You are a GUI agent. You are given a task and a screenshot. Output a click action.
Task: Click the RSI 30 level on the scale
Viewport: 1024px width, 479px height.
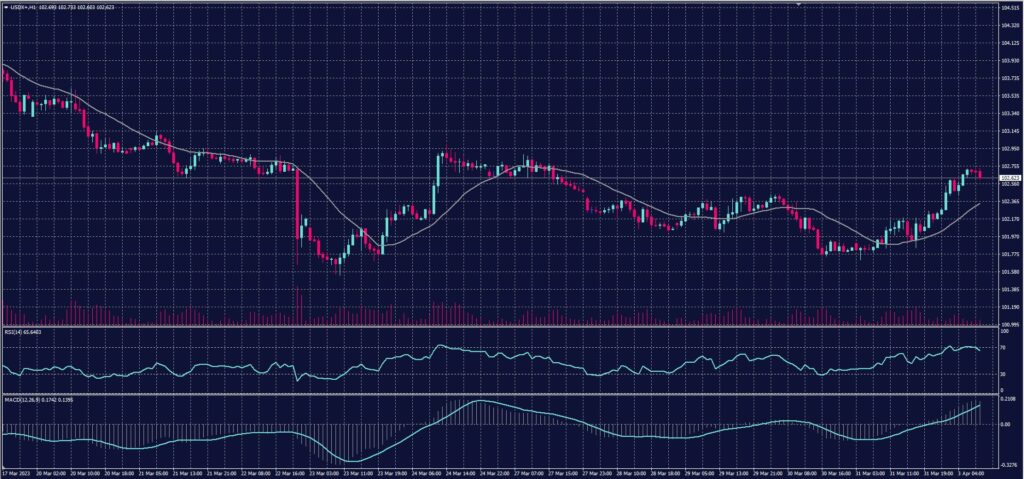tap(1003, 374)
